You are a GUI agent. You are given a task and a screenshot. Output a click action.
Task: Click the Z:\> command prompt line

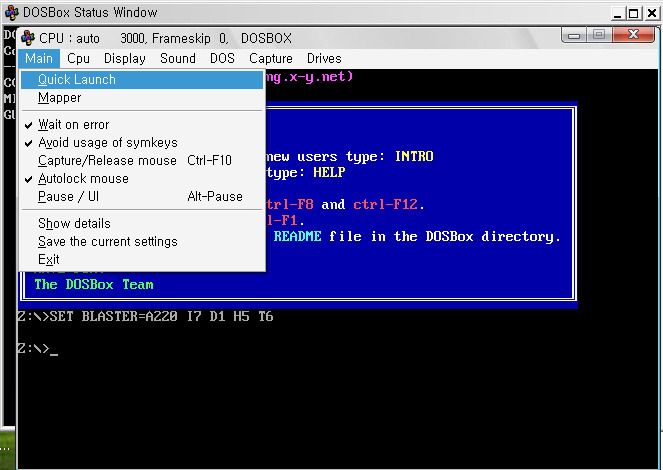[38, 349]
